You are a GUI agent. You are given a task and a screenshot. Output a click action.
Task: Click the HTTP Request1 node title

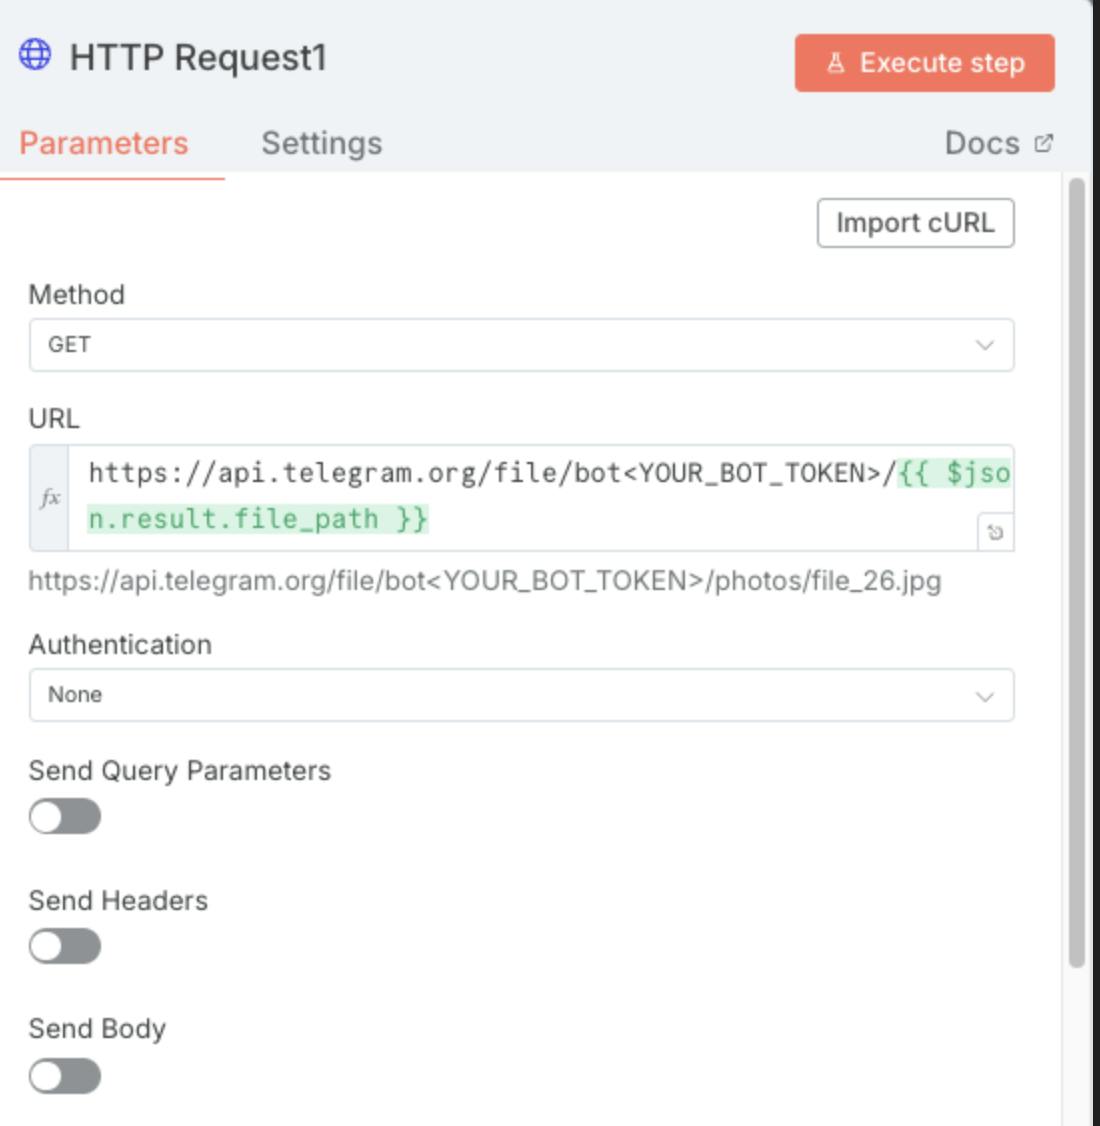[x=198, y=58]
